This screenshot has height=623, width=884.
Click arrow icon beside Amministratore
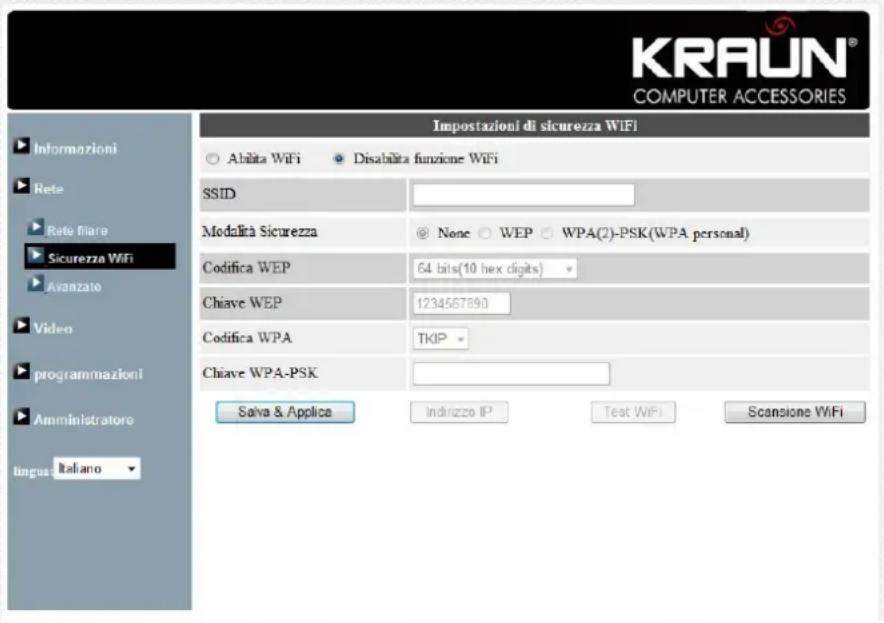(21, 417)
